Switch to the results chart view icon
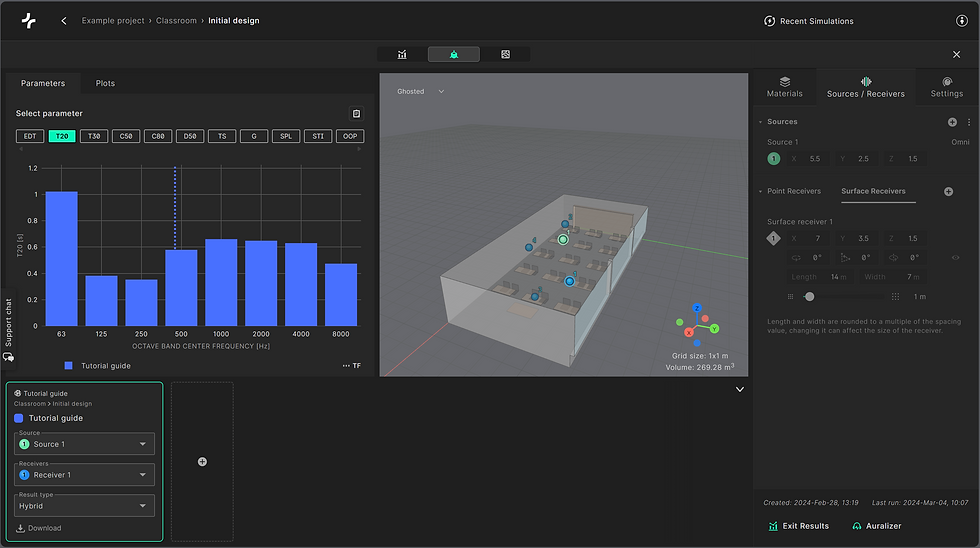This screenshot has height=548, width=980. point(402,54)
